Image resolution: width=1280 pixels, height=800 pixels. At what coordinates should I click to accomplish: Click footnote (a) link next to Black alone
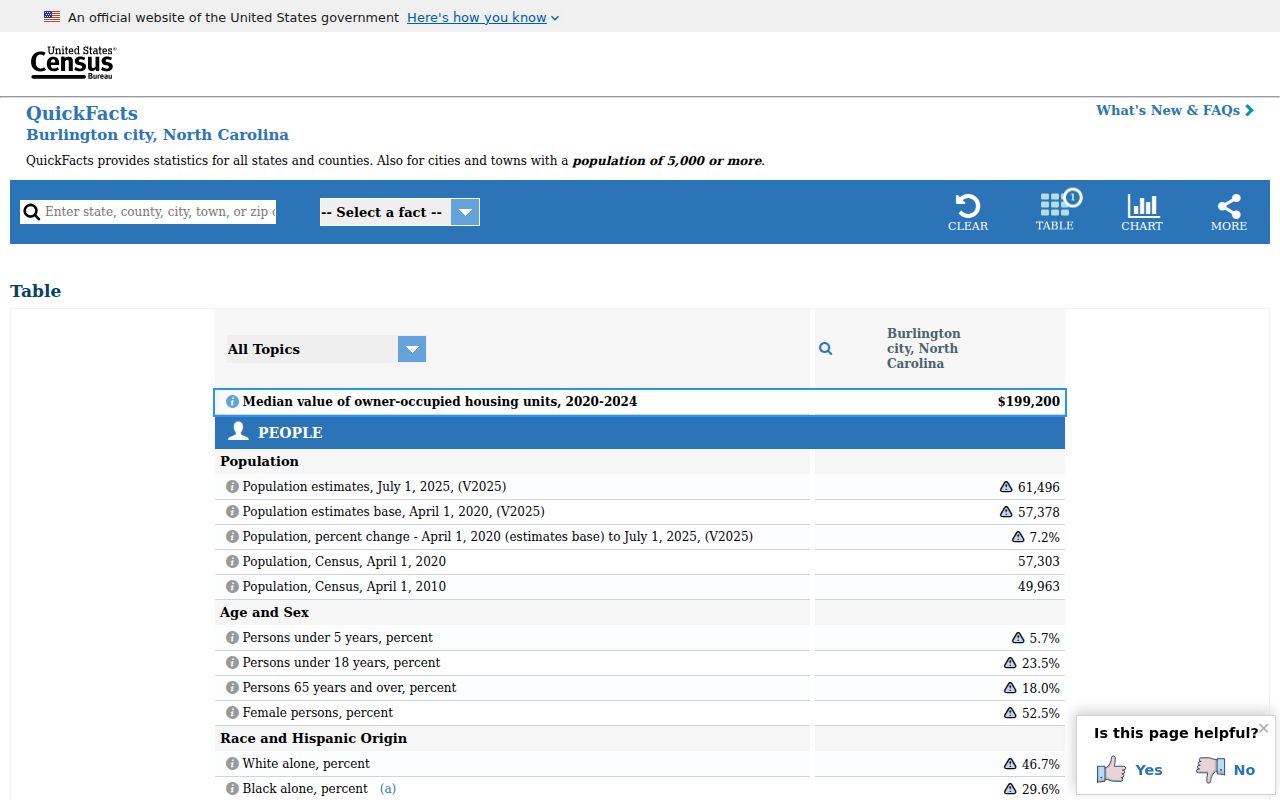[x=388, y=789]
